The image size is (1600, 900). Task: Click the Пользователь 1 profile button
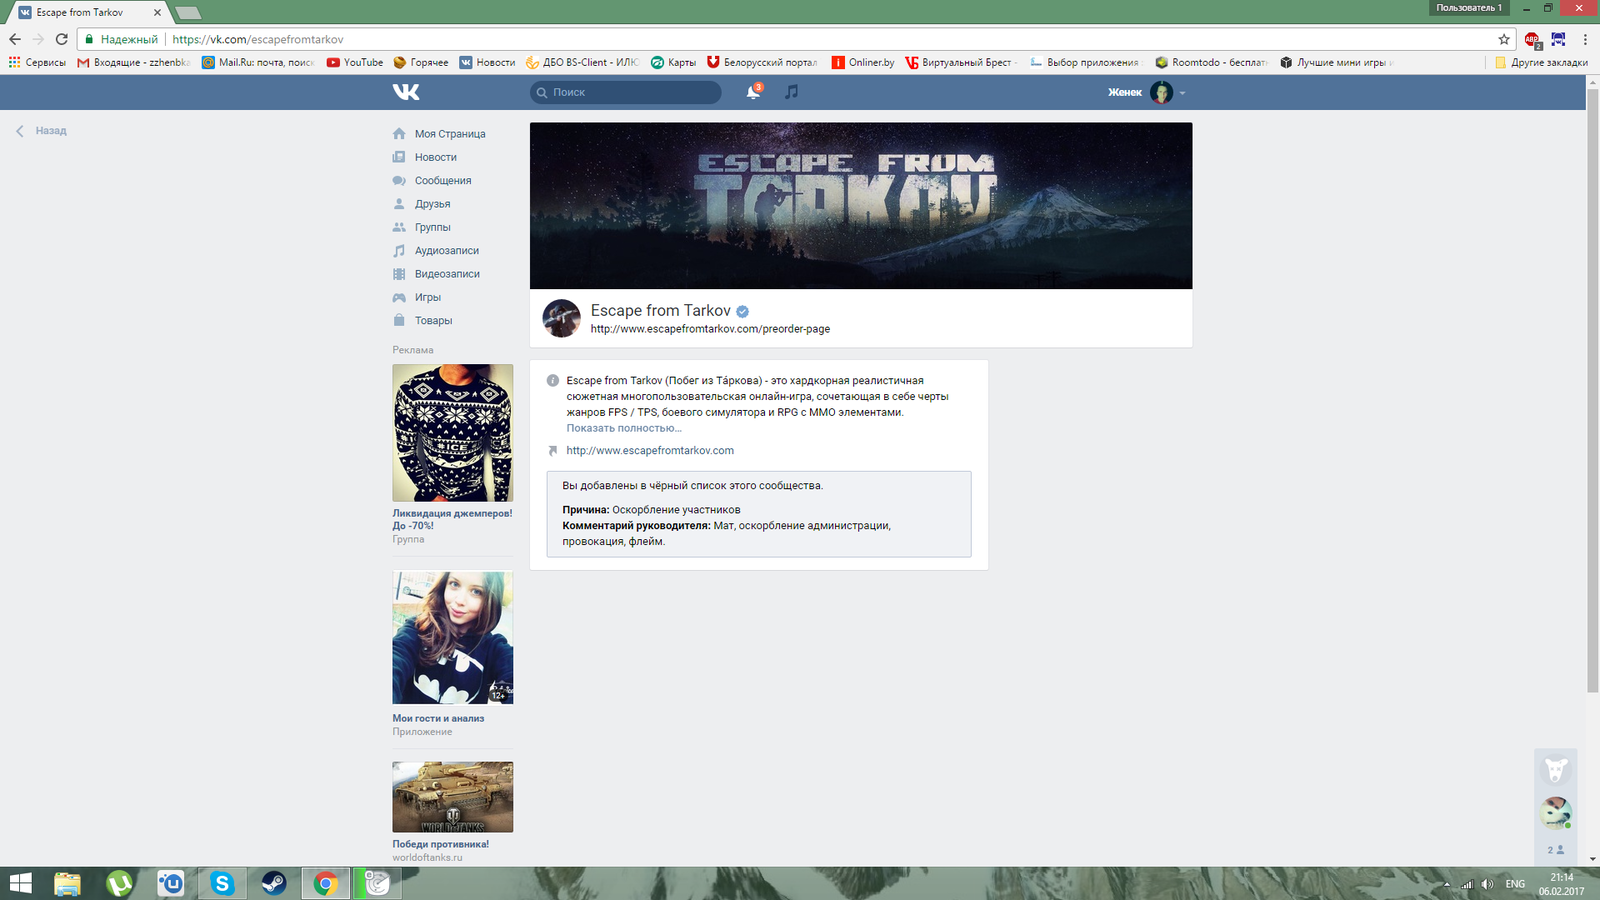pos(1469,8)
